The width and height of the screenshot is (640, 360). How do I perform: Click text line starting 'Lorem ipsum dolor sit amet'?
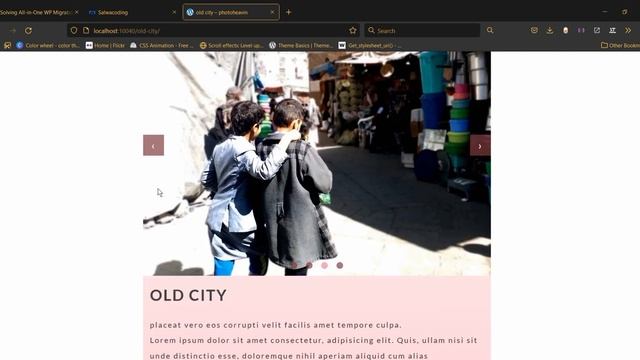click(x=313, y=340)
